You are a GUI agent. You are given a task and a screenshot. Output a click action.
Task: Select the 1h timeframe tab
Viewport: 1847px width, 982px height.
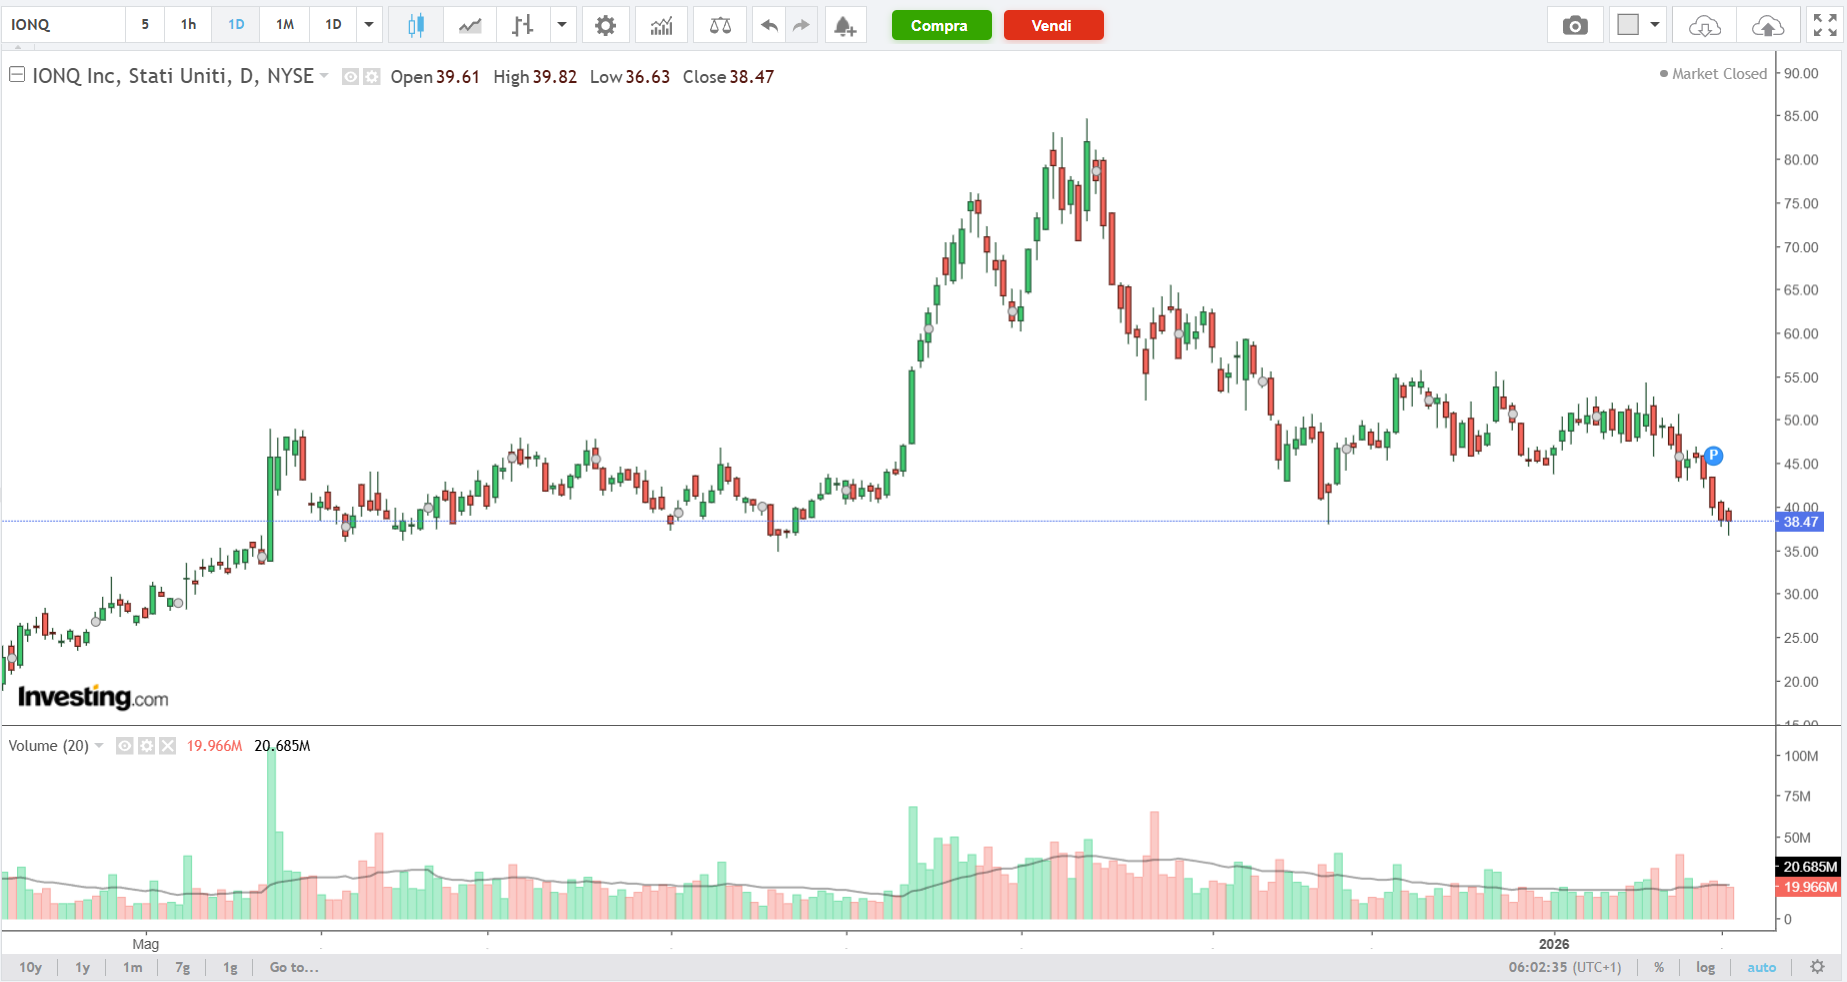point(188,25)
